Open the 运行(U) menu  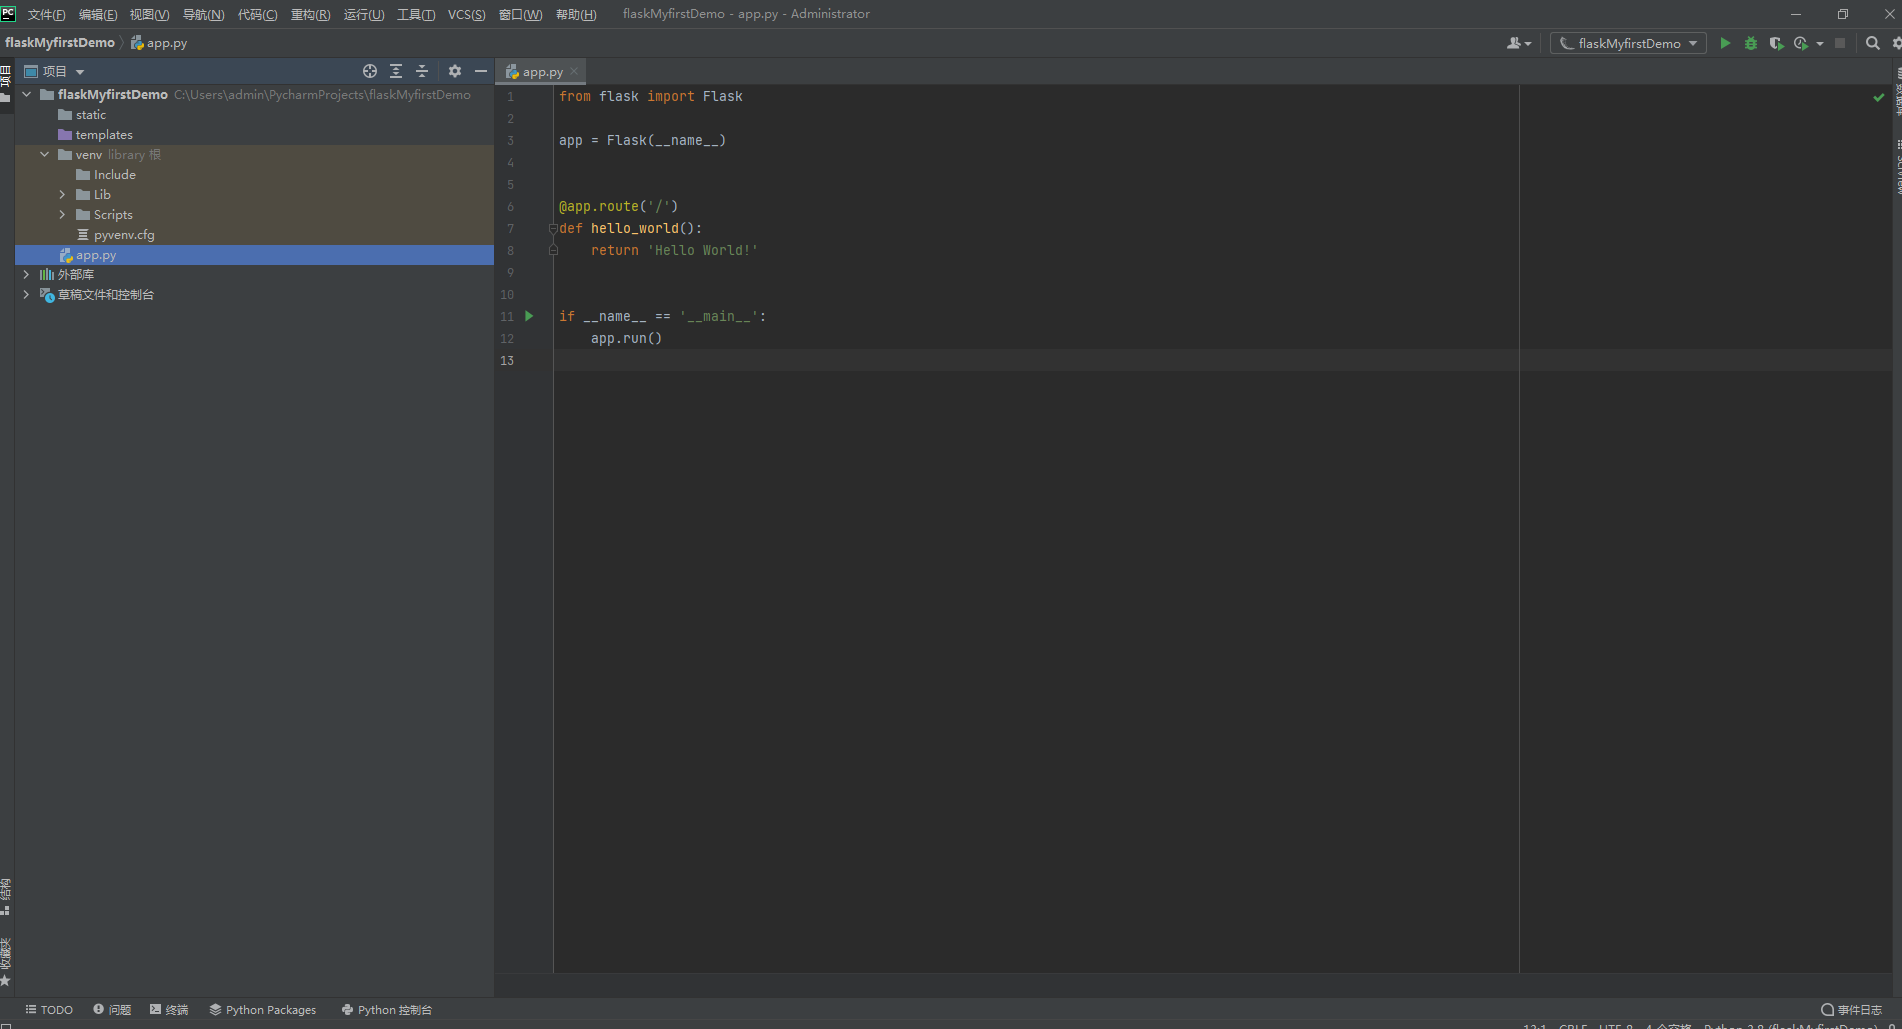coord(364,14)
